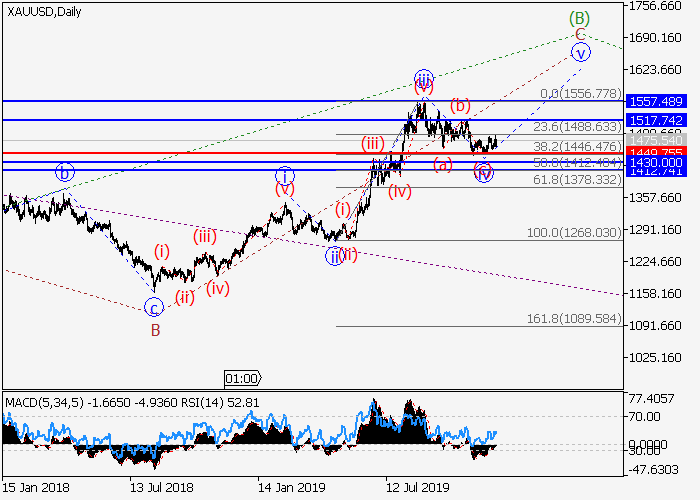The image size is (700, 500).
Task: Select the 1557.489 blue price tag
Action: click(x=656, y=101)
